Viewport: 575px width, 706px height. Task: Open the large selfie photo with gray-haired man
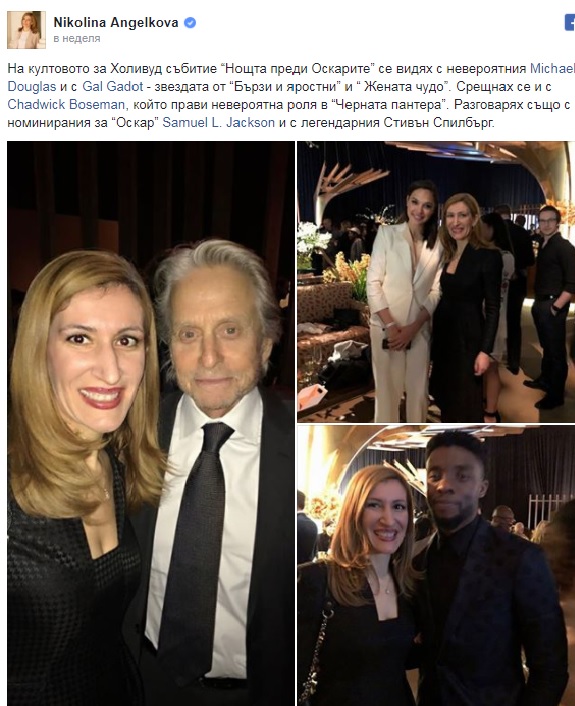pos(151,423)
